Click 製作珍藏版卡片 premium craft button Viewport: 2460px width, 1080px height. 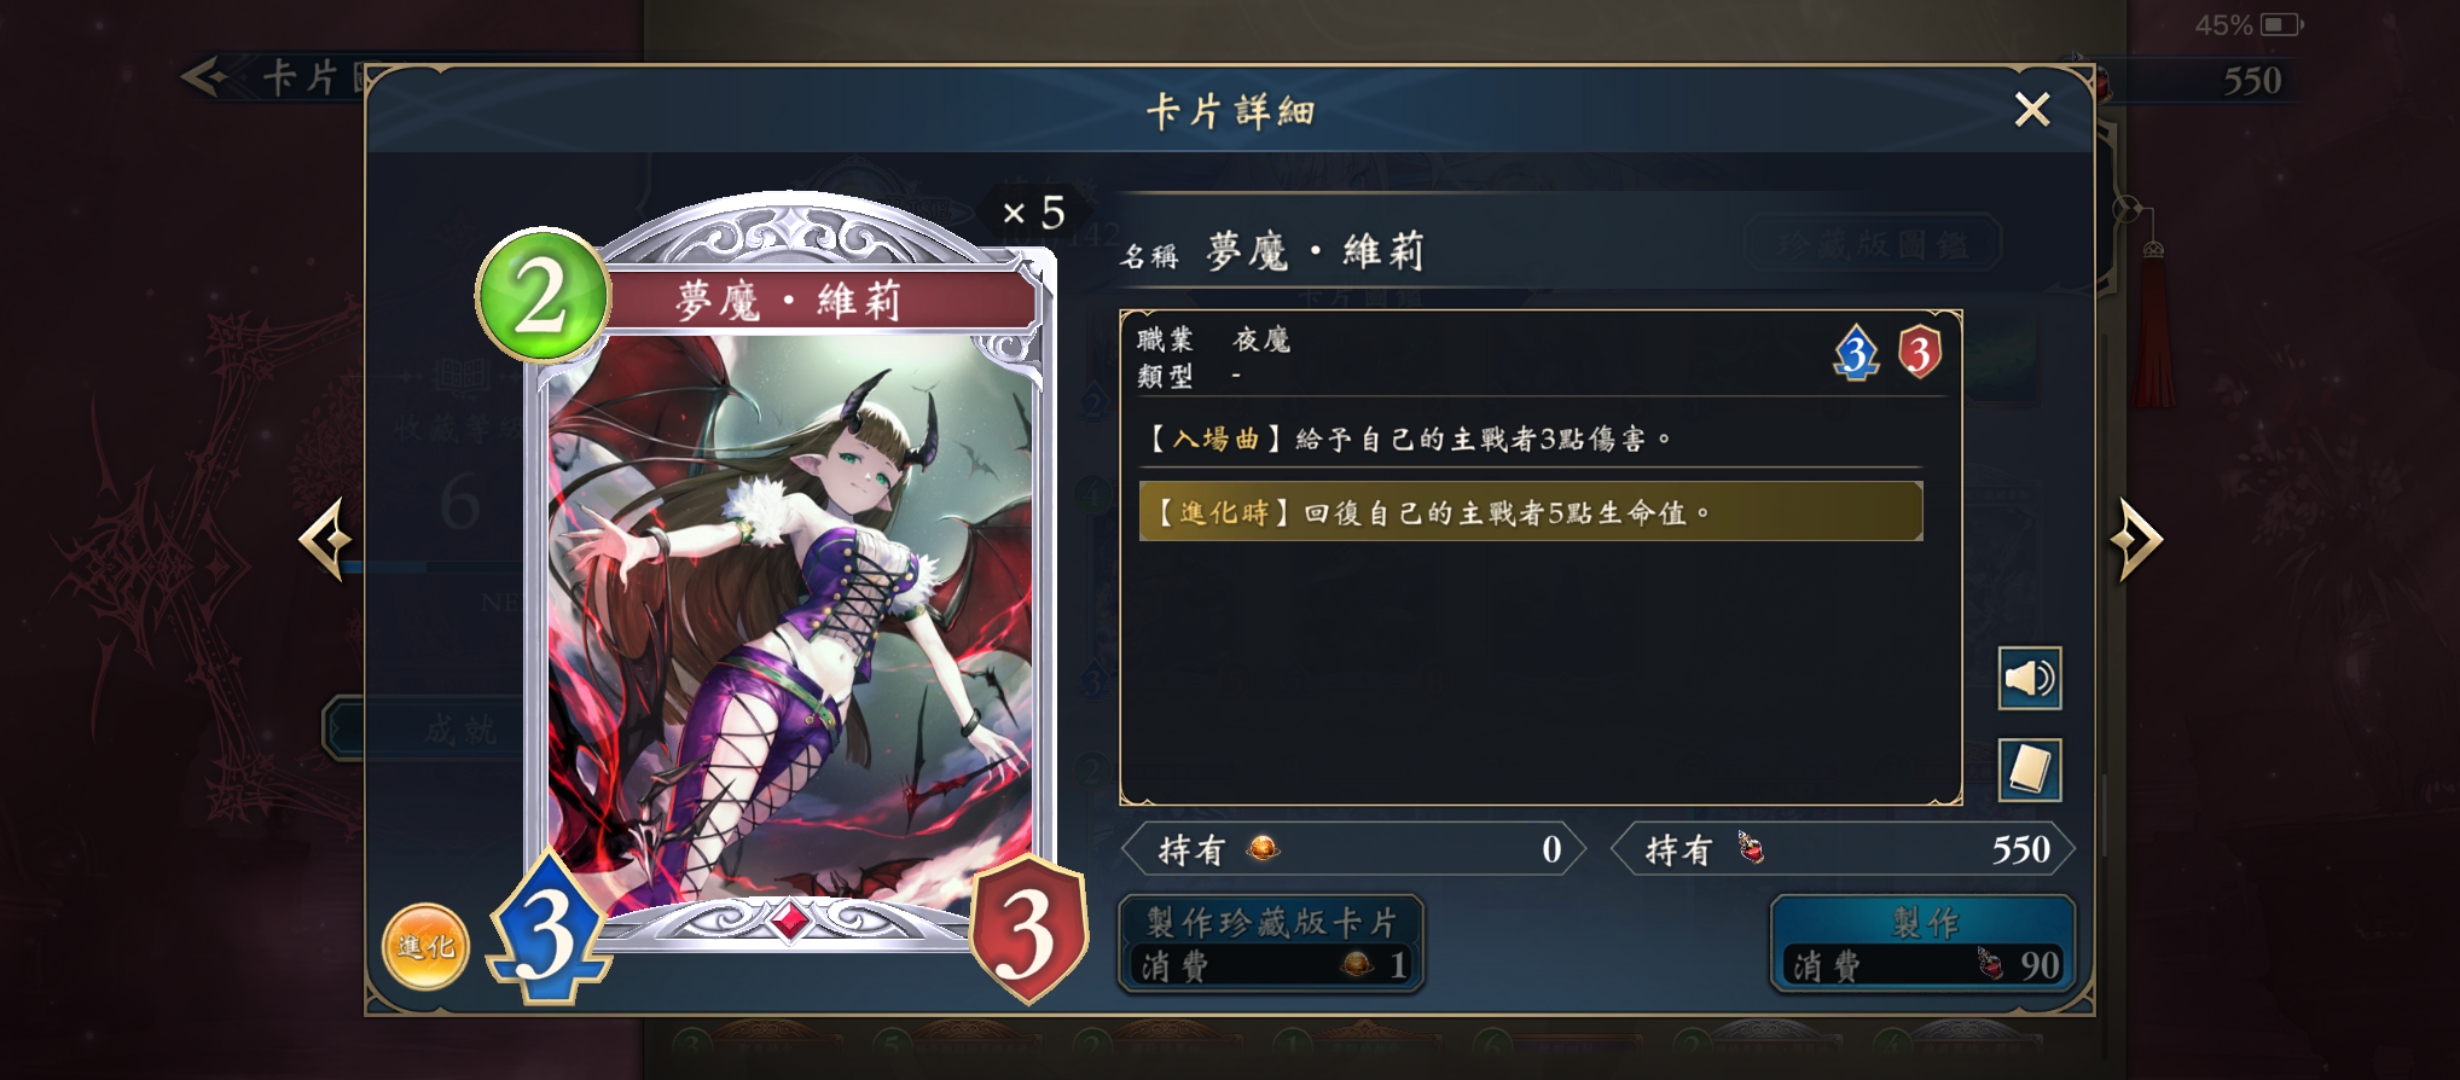(1271, 944)
